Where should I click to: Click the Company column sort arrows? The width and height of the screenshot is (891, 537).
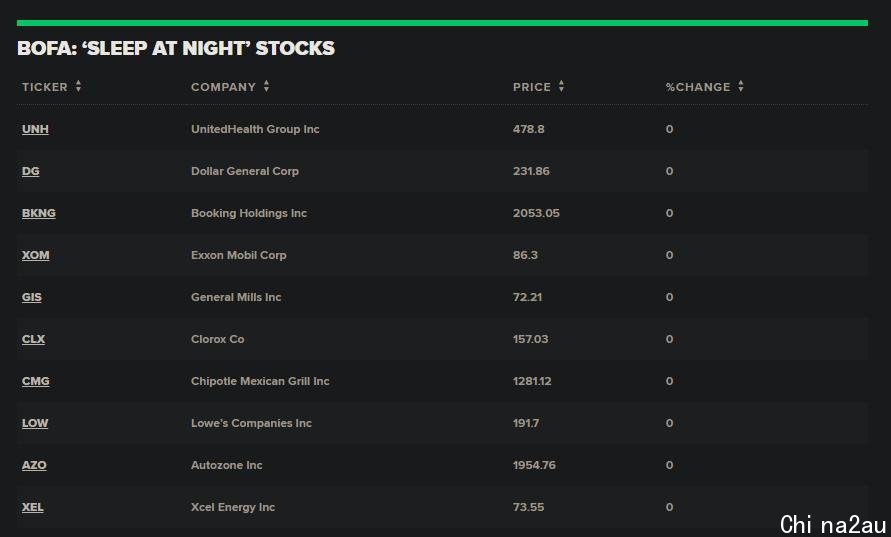[266, 87]
